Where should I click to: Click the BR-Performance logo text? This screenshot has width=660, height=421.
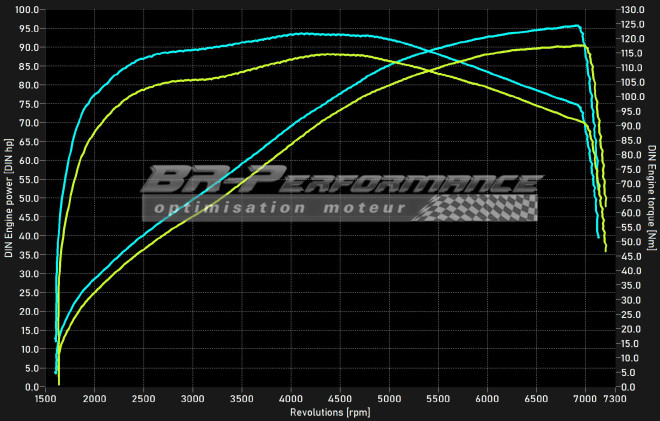pyautogui.click(x=340, y=182)
